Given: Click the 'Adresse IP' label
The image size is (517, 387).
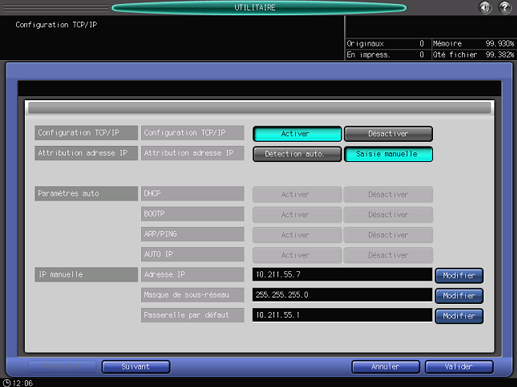Looking at the screenshot, I should click(192, 275).
